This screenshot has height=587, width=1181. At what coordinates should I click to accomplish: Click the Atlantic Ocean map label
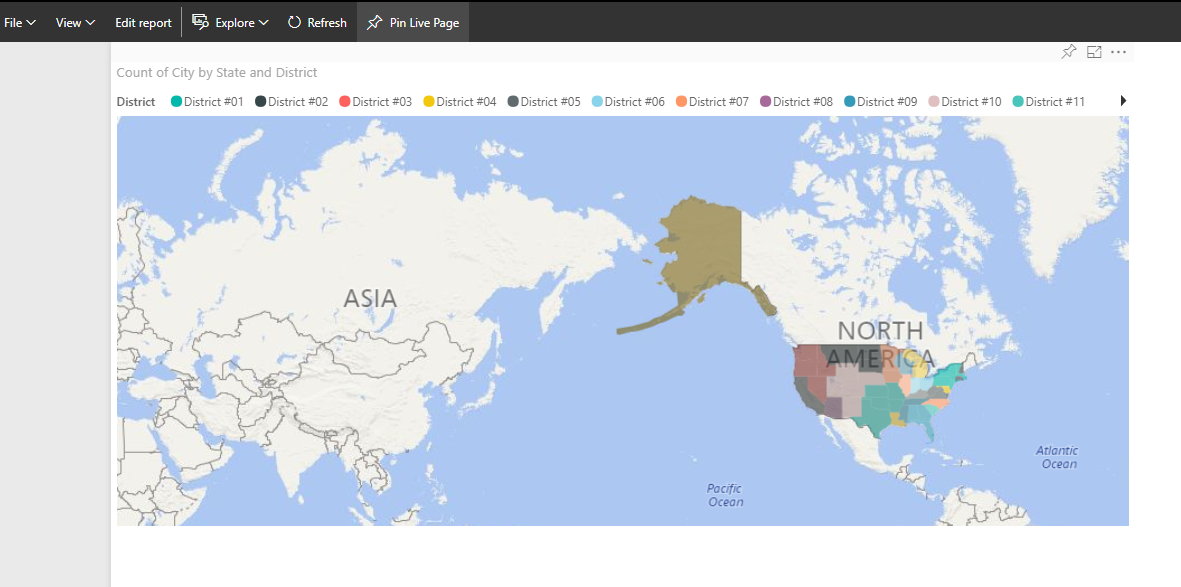(x=1057, y=457)
